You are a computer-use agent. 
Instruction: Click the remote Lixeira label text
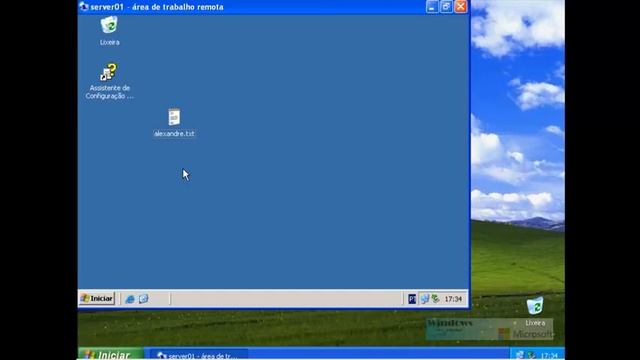pyautogui.click(x=109, y=42)
